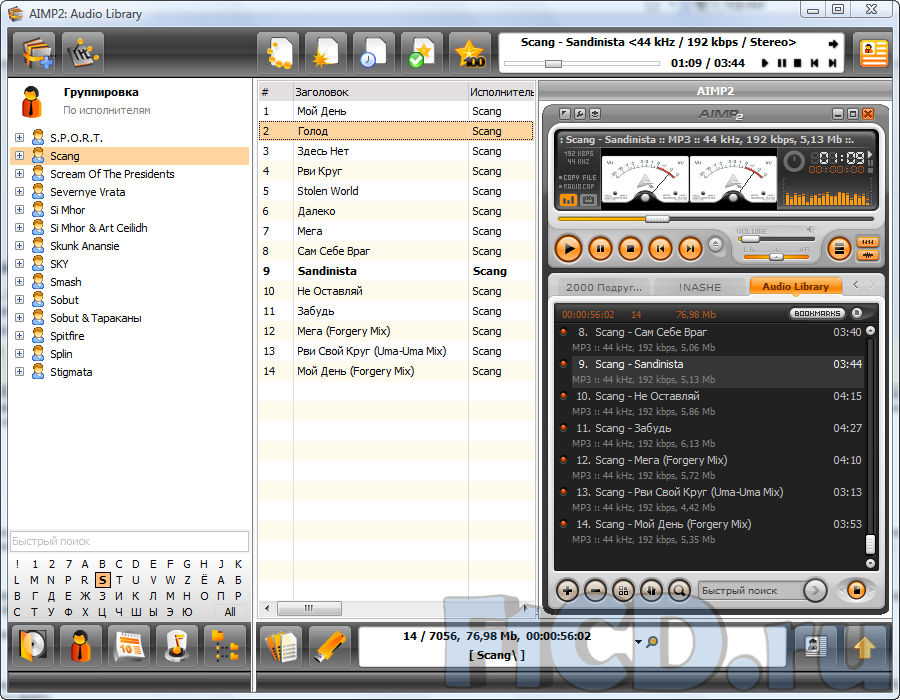
Task: Group library by albums using disc icon
Action: [x=33, y=646]
